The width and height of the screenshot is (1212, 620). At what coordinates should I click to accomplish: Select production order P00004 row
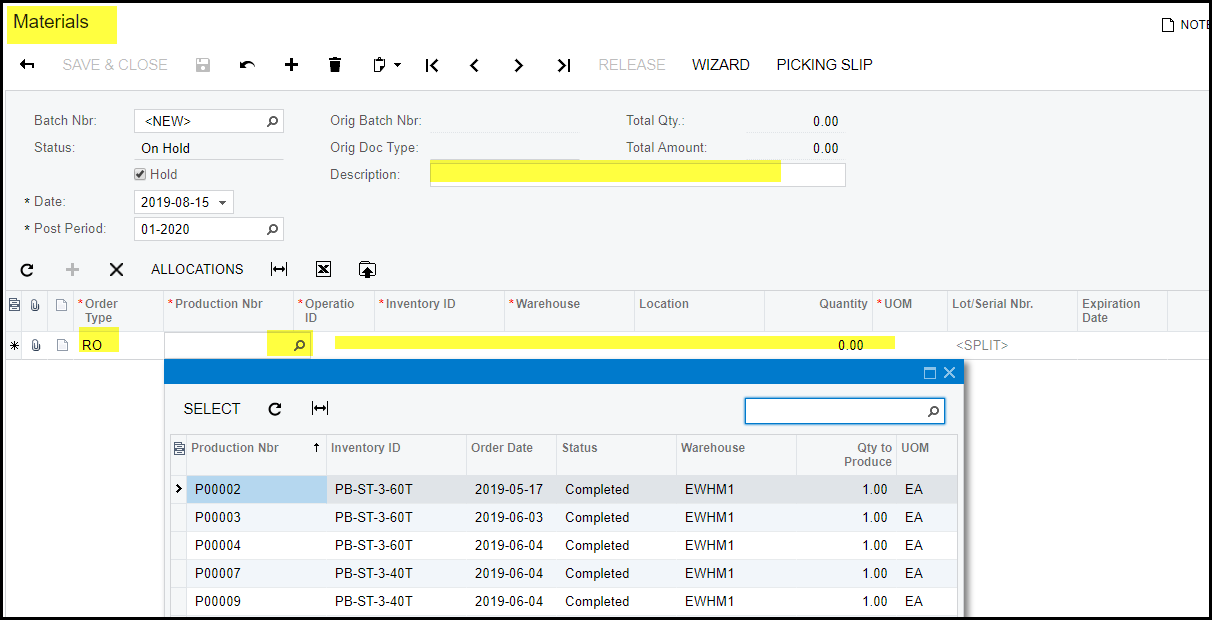click(218, 545)
